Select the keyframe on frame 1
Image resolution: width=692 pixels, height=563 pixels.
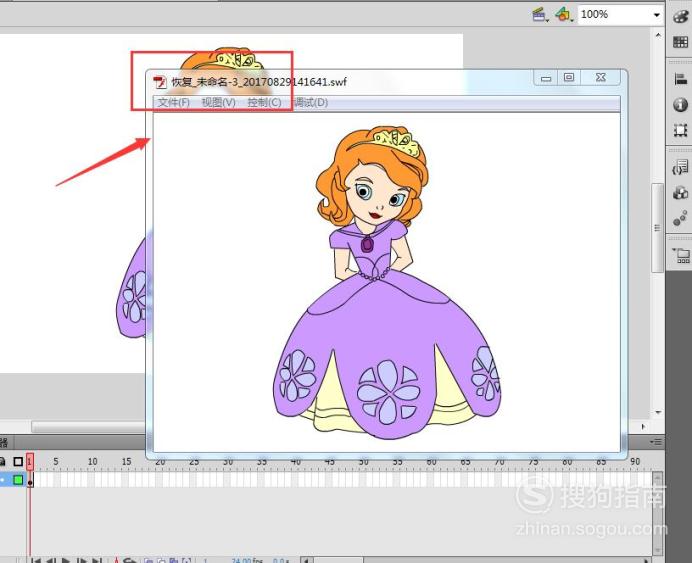tap(30, 480)
